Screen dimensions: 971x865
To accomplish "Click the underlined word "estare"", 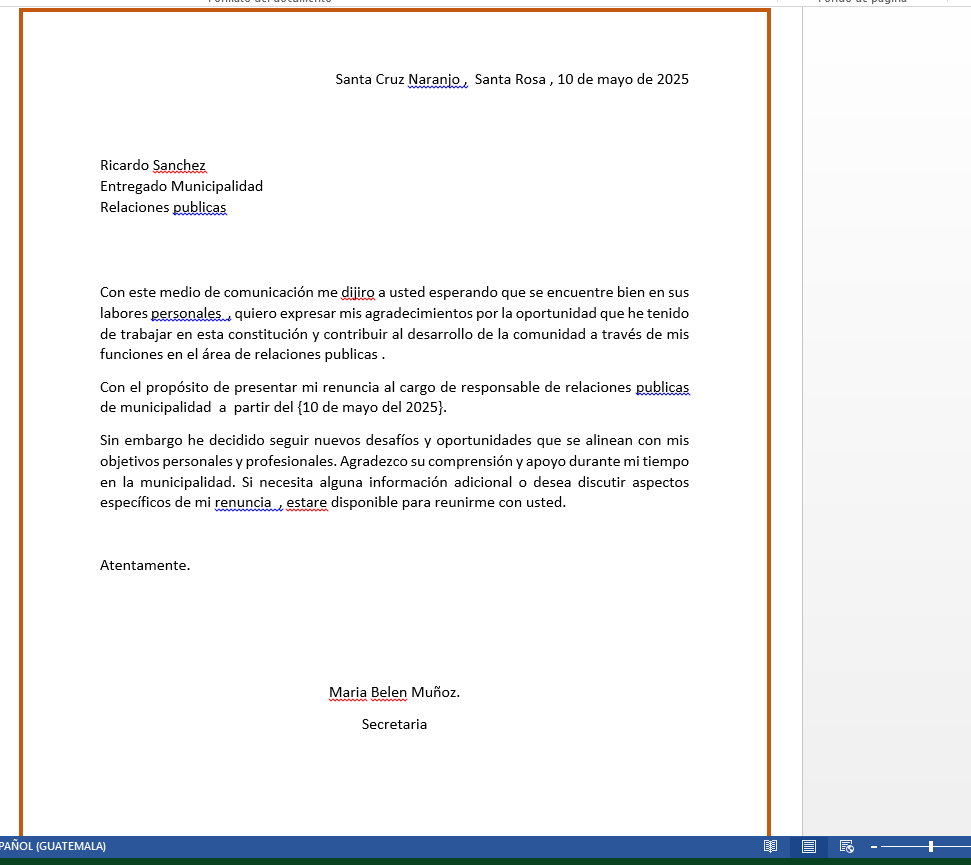I will pos(307,502).
